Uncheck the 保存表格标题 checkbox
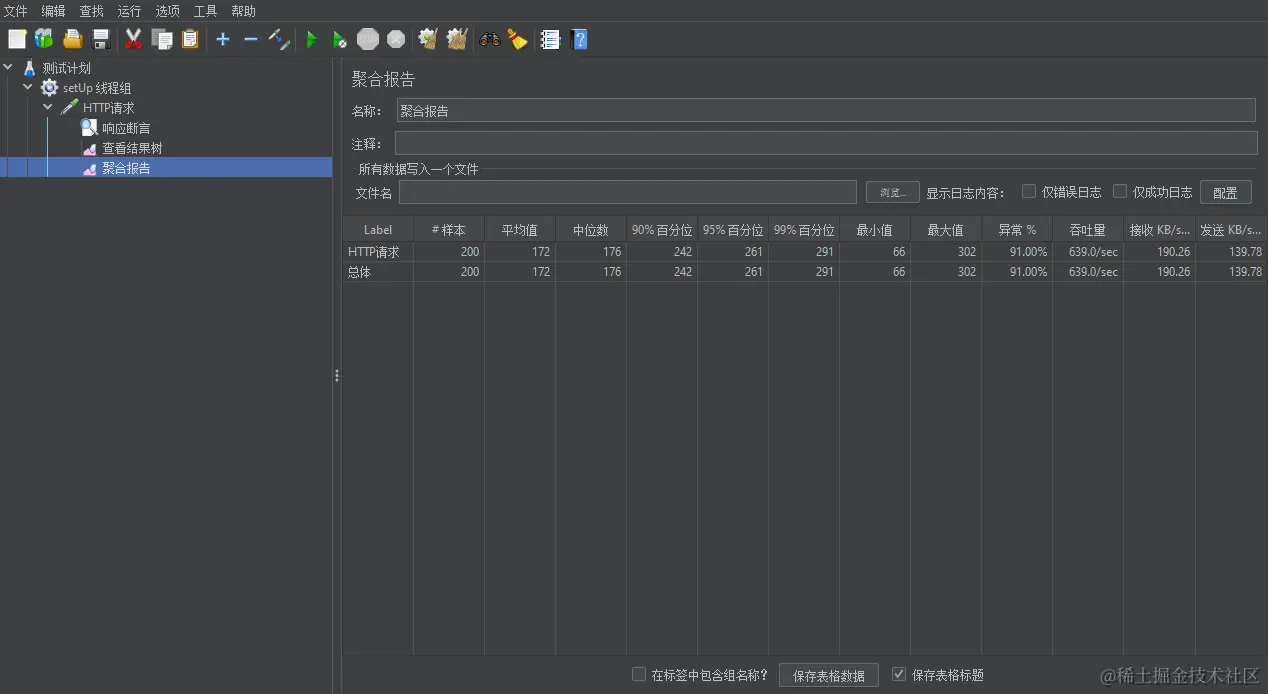 click(x=899, y=675)
